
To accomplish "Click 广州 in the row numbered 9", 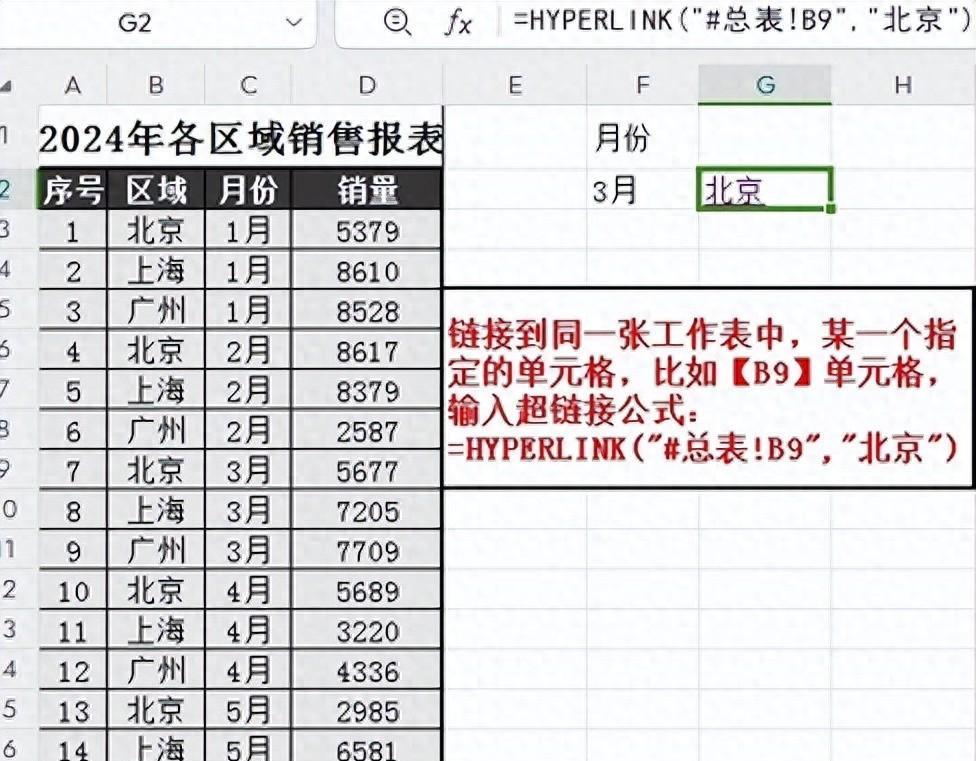I will 156,551.
